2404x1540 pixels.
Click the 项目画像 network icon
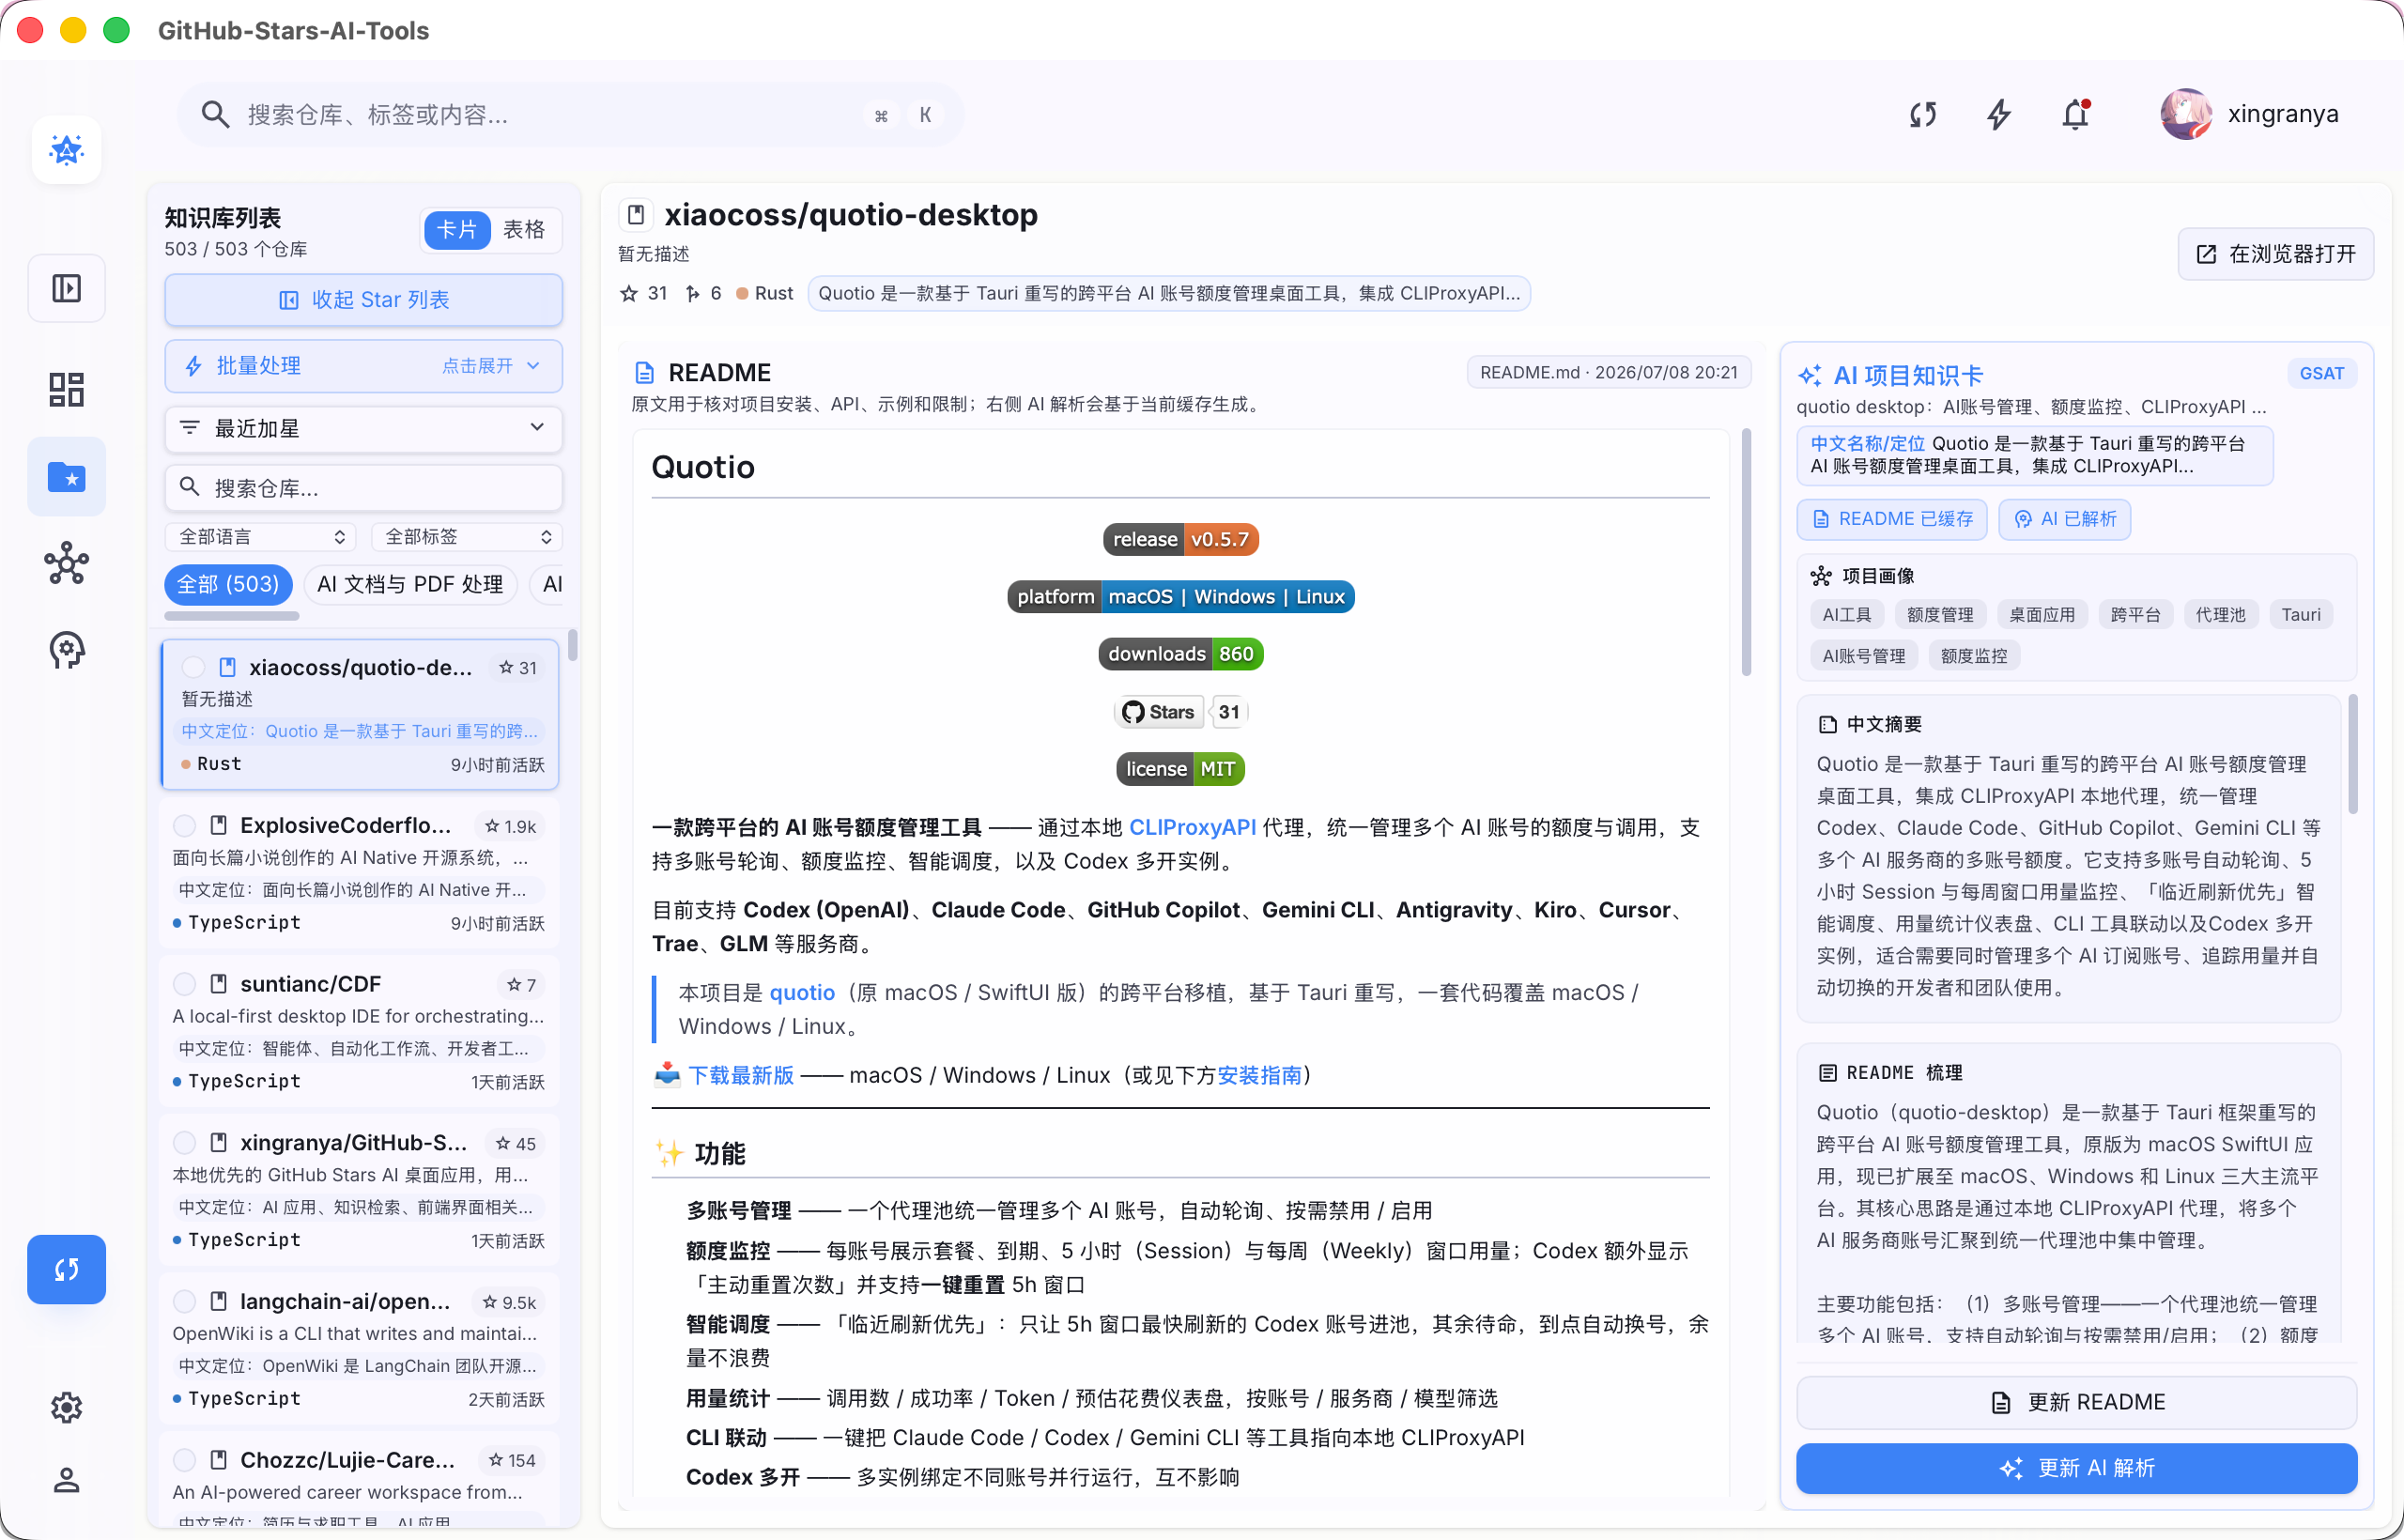[x=1821, y=576]
